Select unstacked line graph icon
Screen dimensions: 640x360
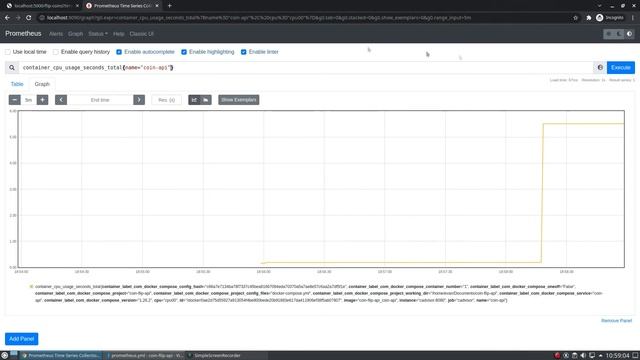(194, 100)
